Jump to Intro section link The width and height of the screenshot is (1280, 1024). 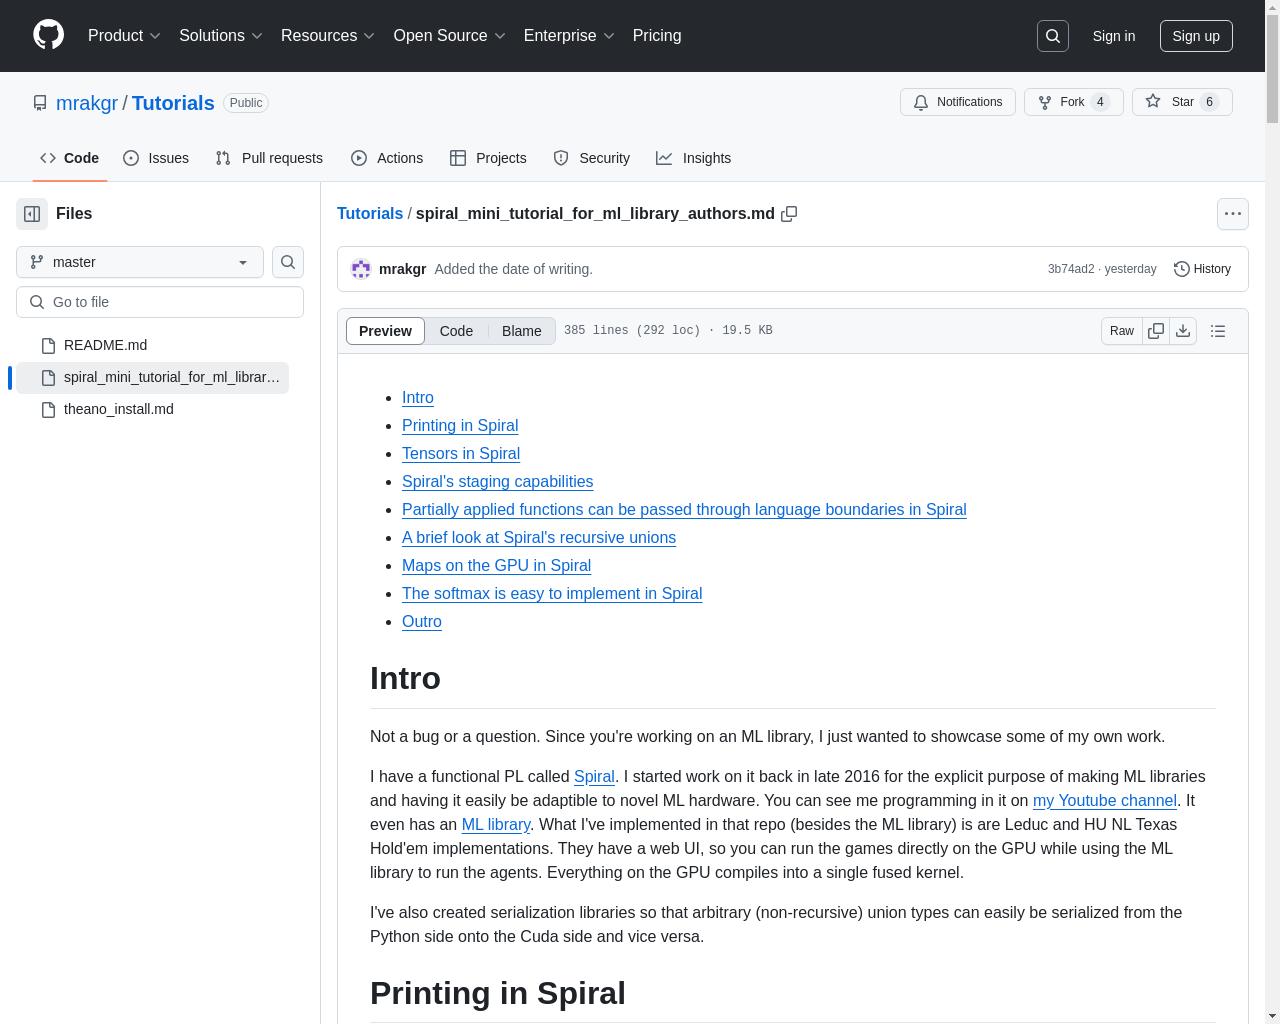[418, 398]
